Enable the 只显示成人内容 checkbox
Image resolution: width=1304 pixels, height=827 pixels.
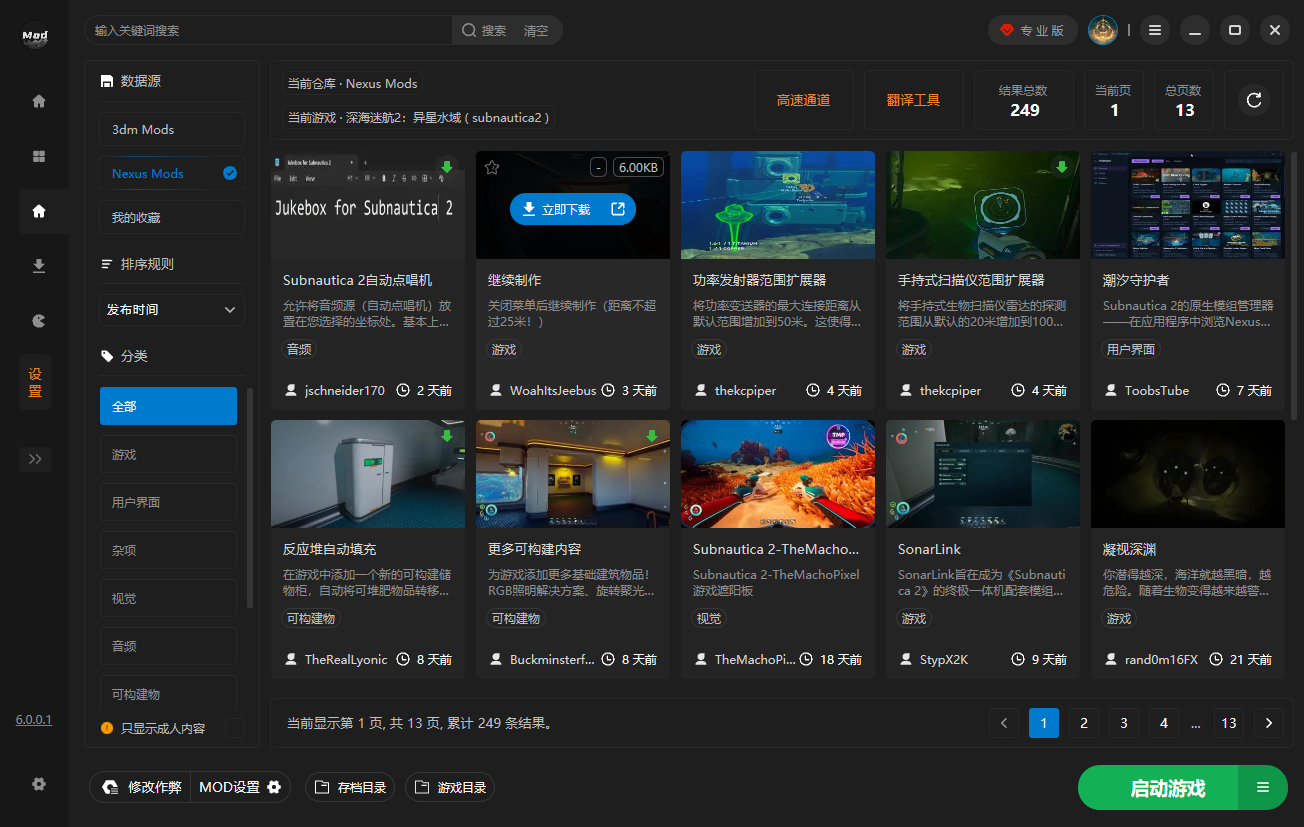tap(235, 728)
